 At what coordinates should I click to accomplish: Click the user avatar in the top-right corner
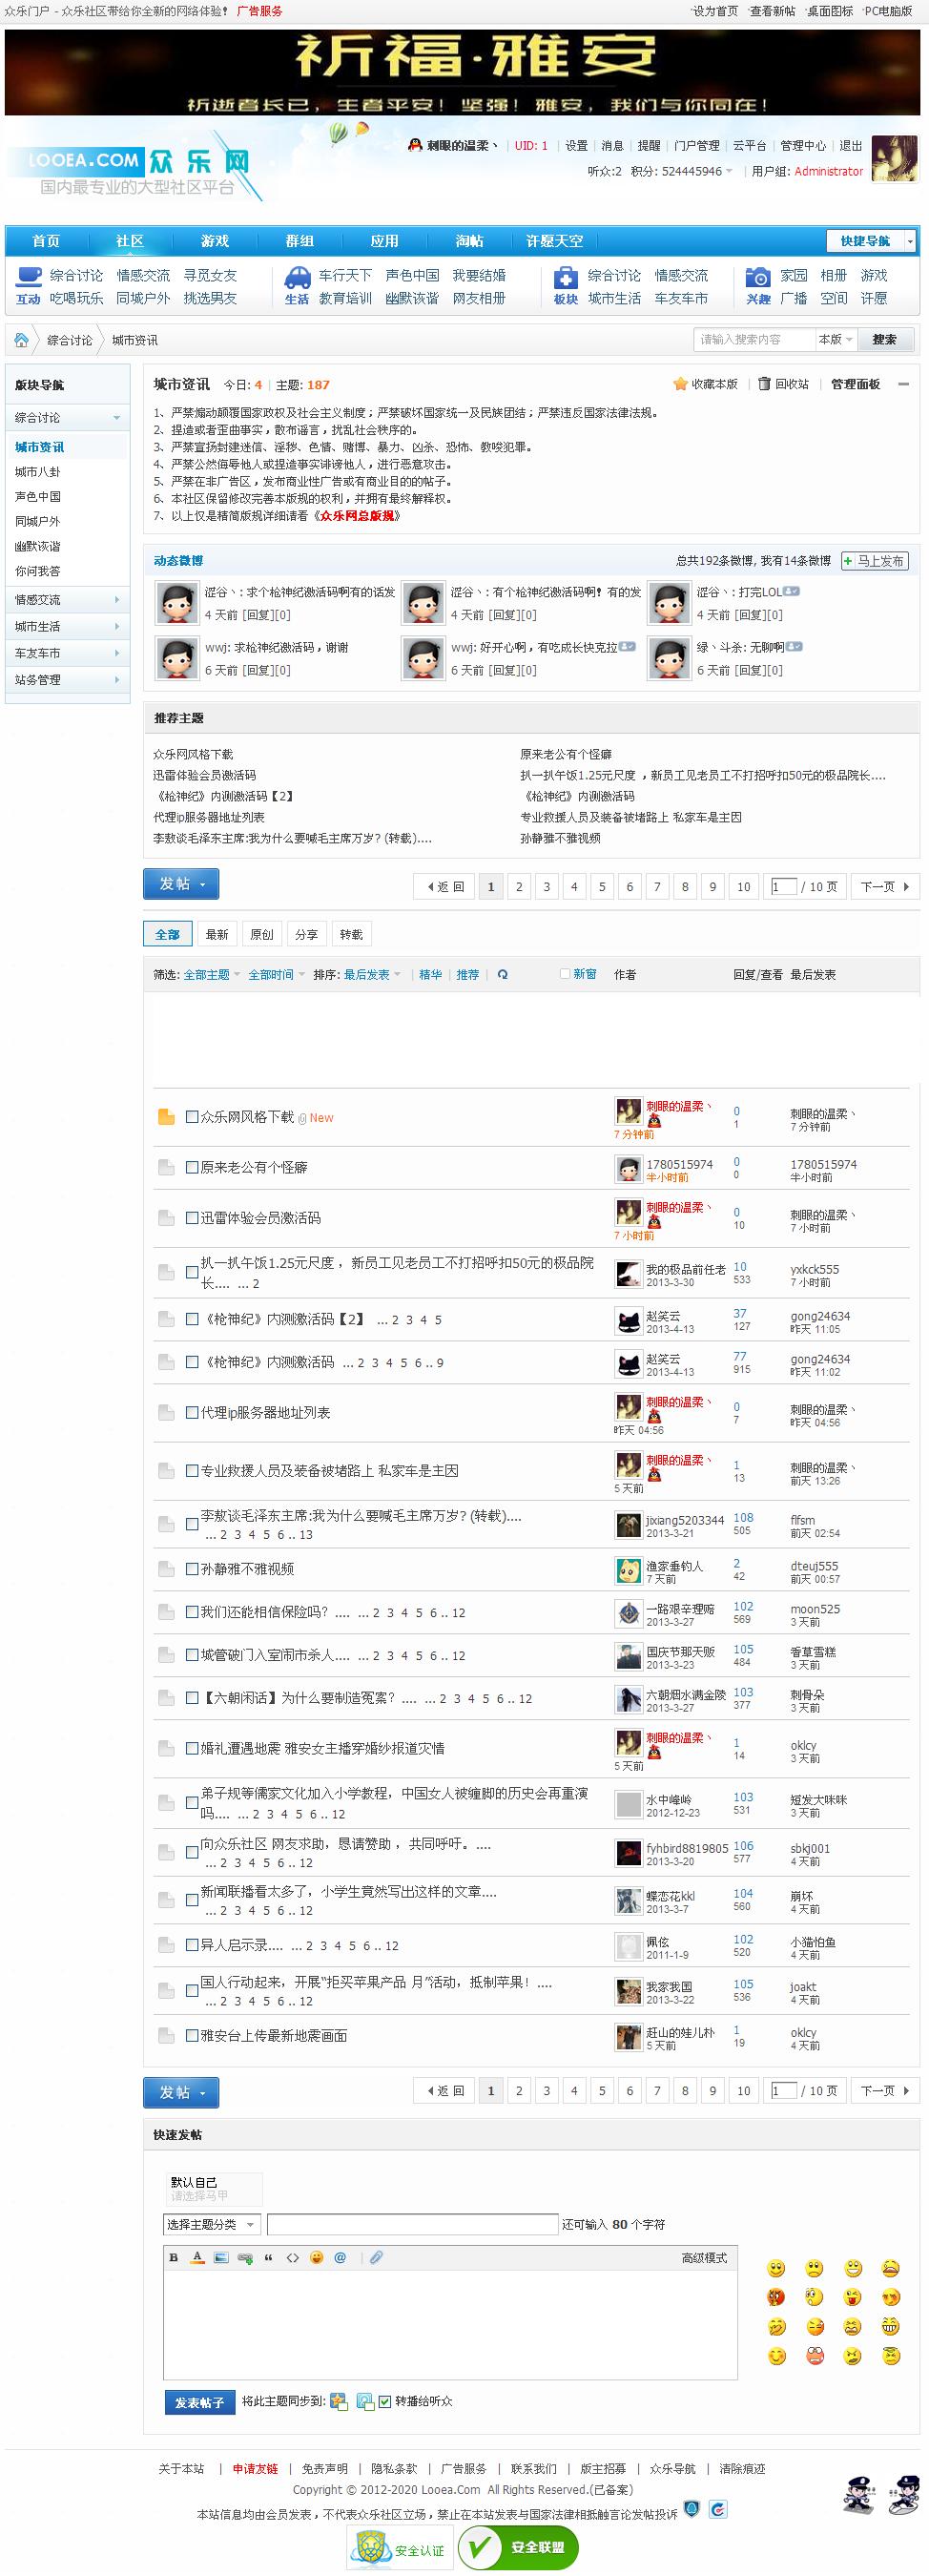coord(894,158)
